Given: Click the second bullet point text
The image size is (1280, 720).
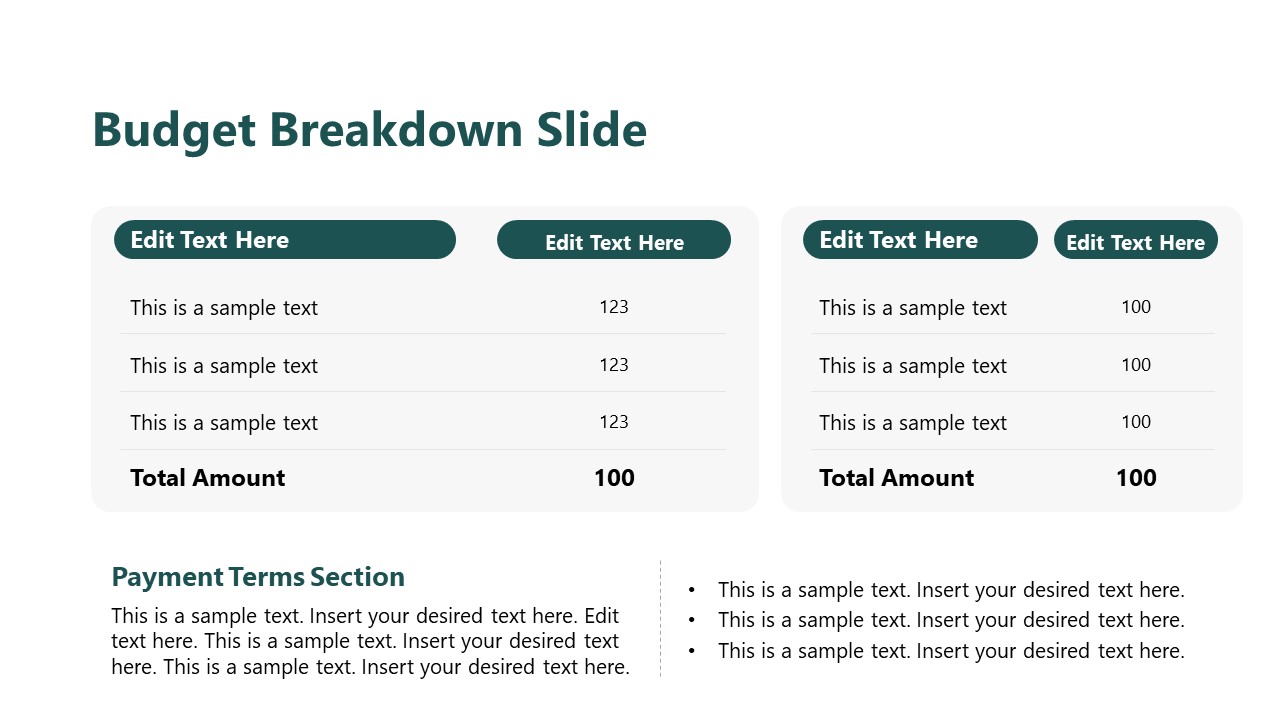Looking at the screenshot, I should (950, 620).
